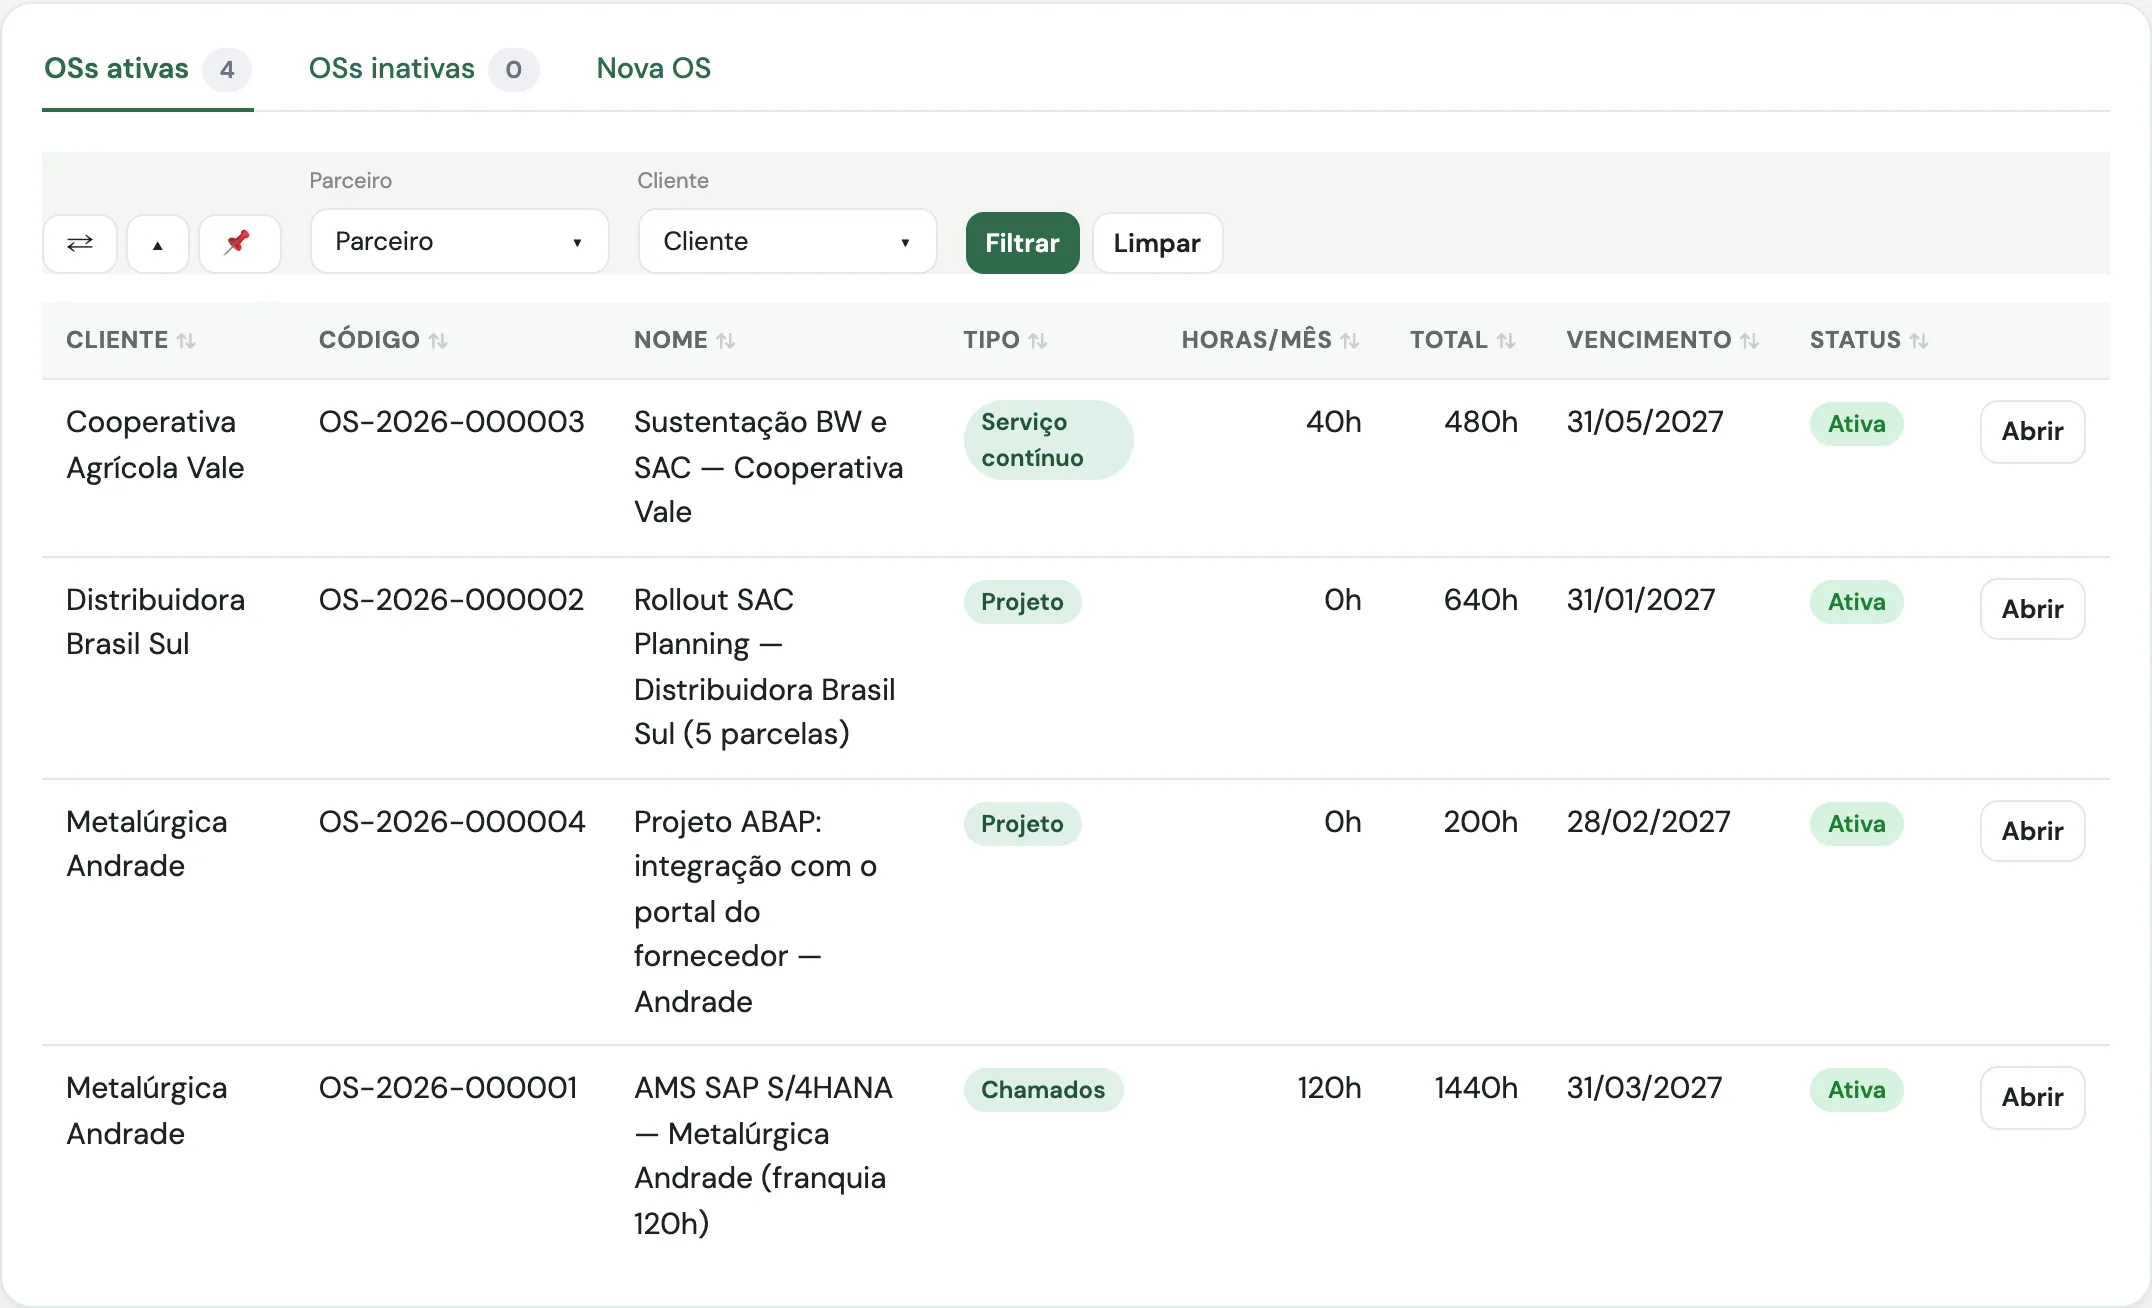Select code OS-2026-000003

pyautogui.click(x=451, y=422)
